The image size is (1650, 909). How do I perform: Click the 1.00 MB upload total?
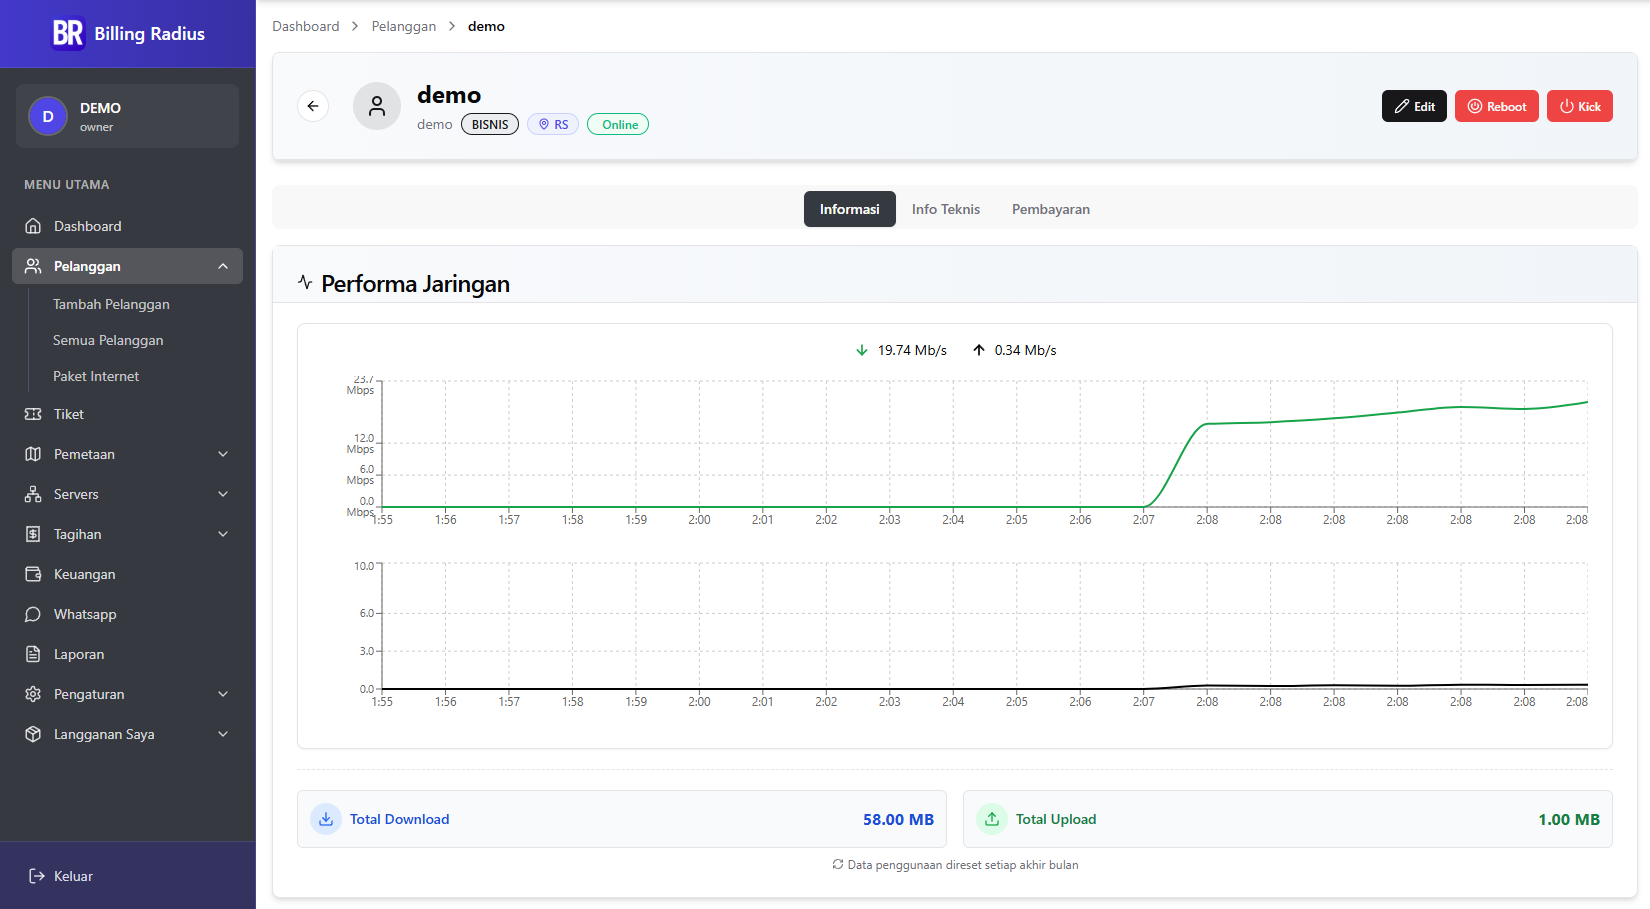coord(1569,819)
